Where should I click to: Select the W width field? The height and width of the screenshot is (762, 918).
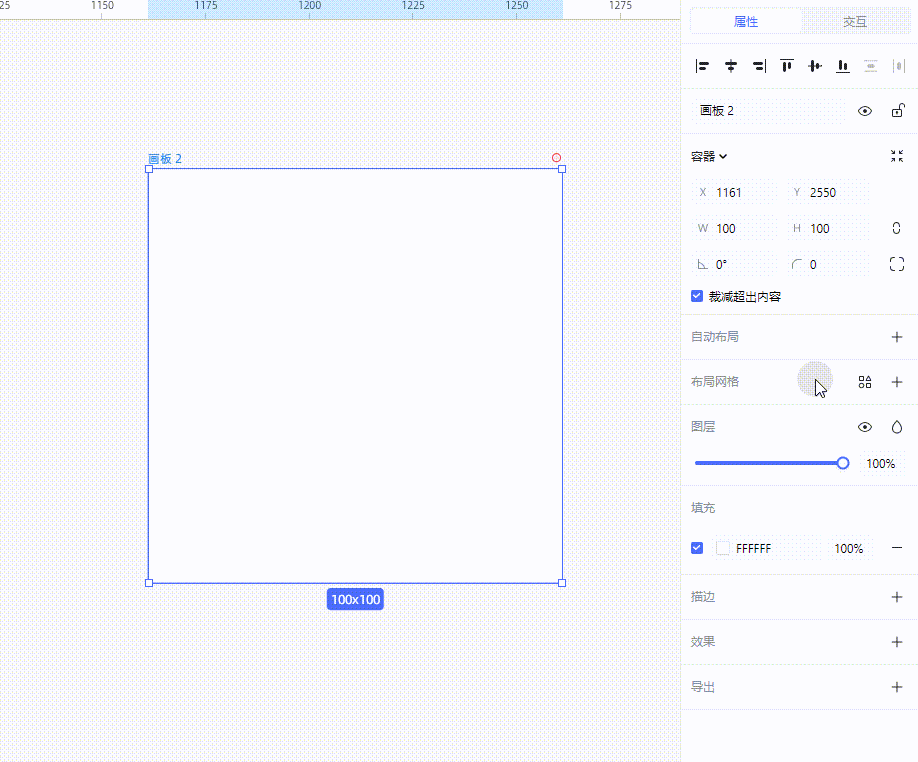(x=735, y=229)
